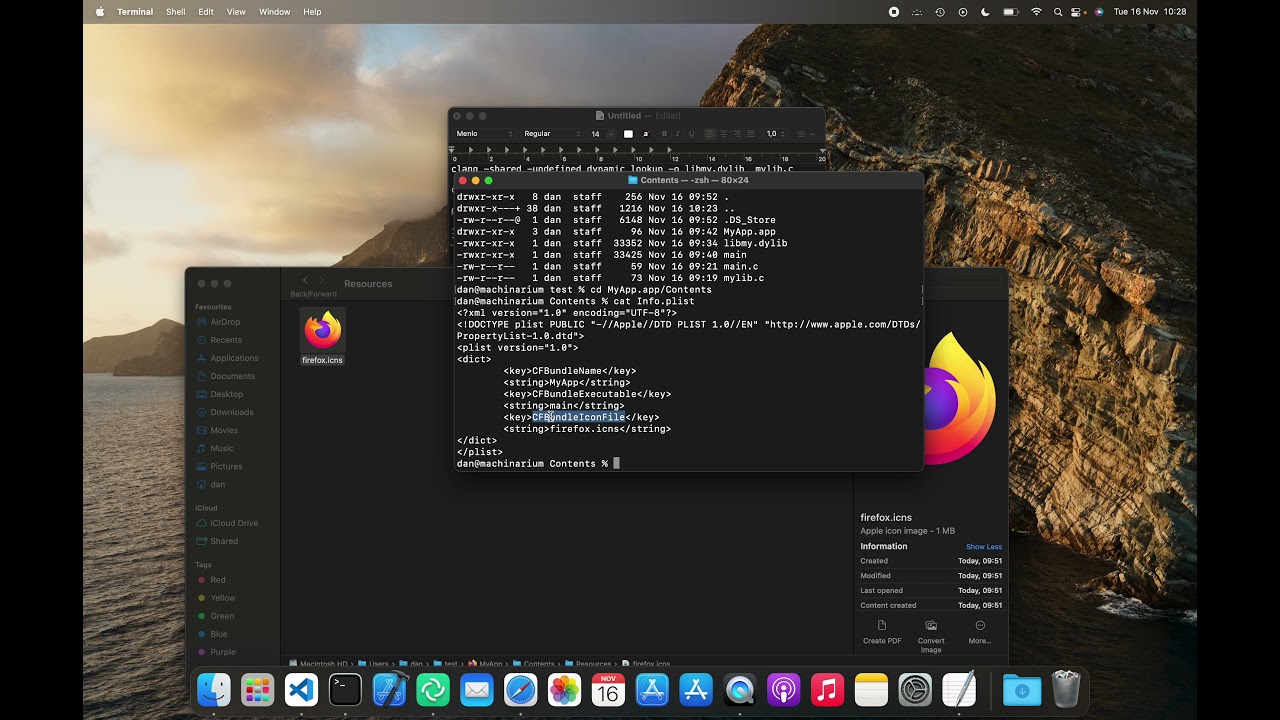Toggle bold in the TextEdit toolbar
This screenshot has width=1280, height=720.
tap(664, 134)
